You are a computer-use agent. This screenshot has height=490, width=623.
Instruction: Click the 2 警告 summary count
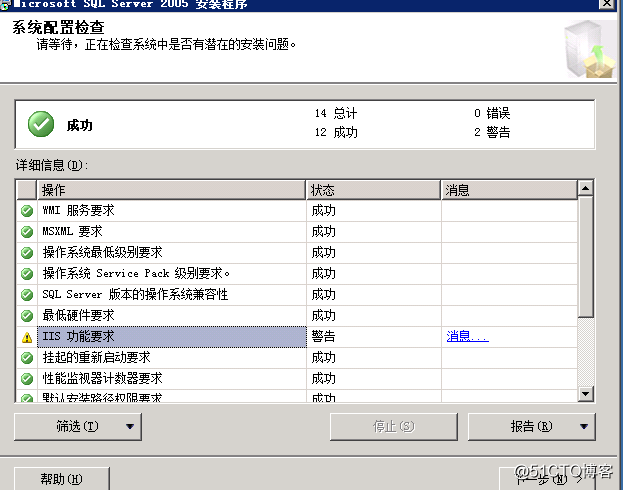492,132
